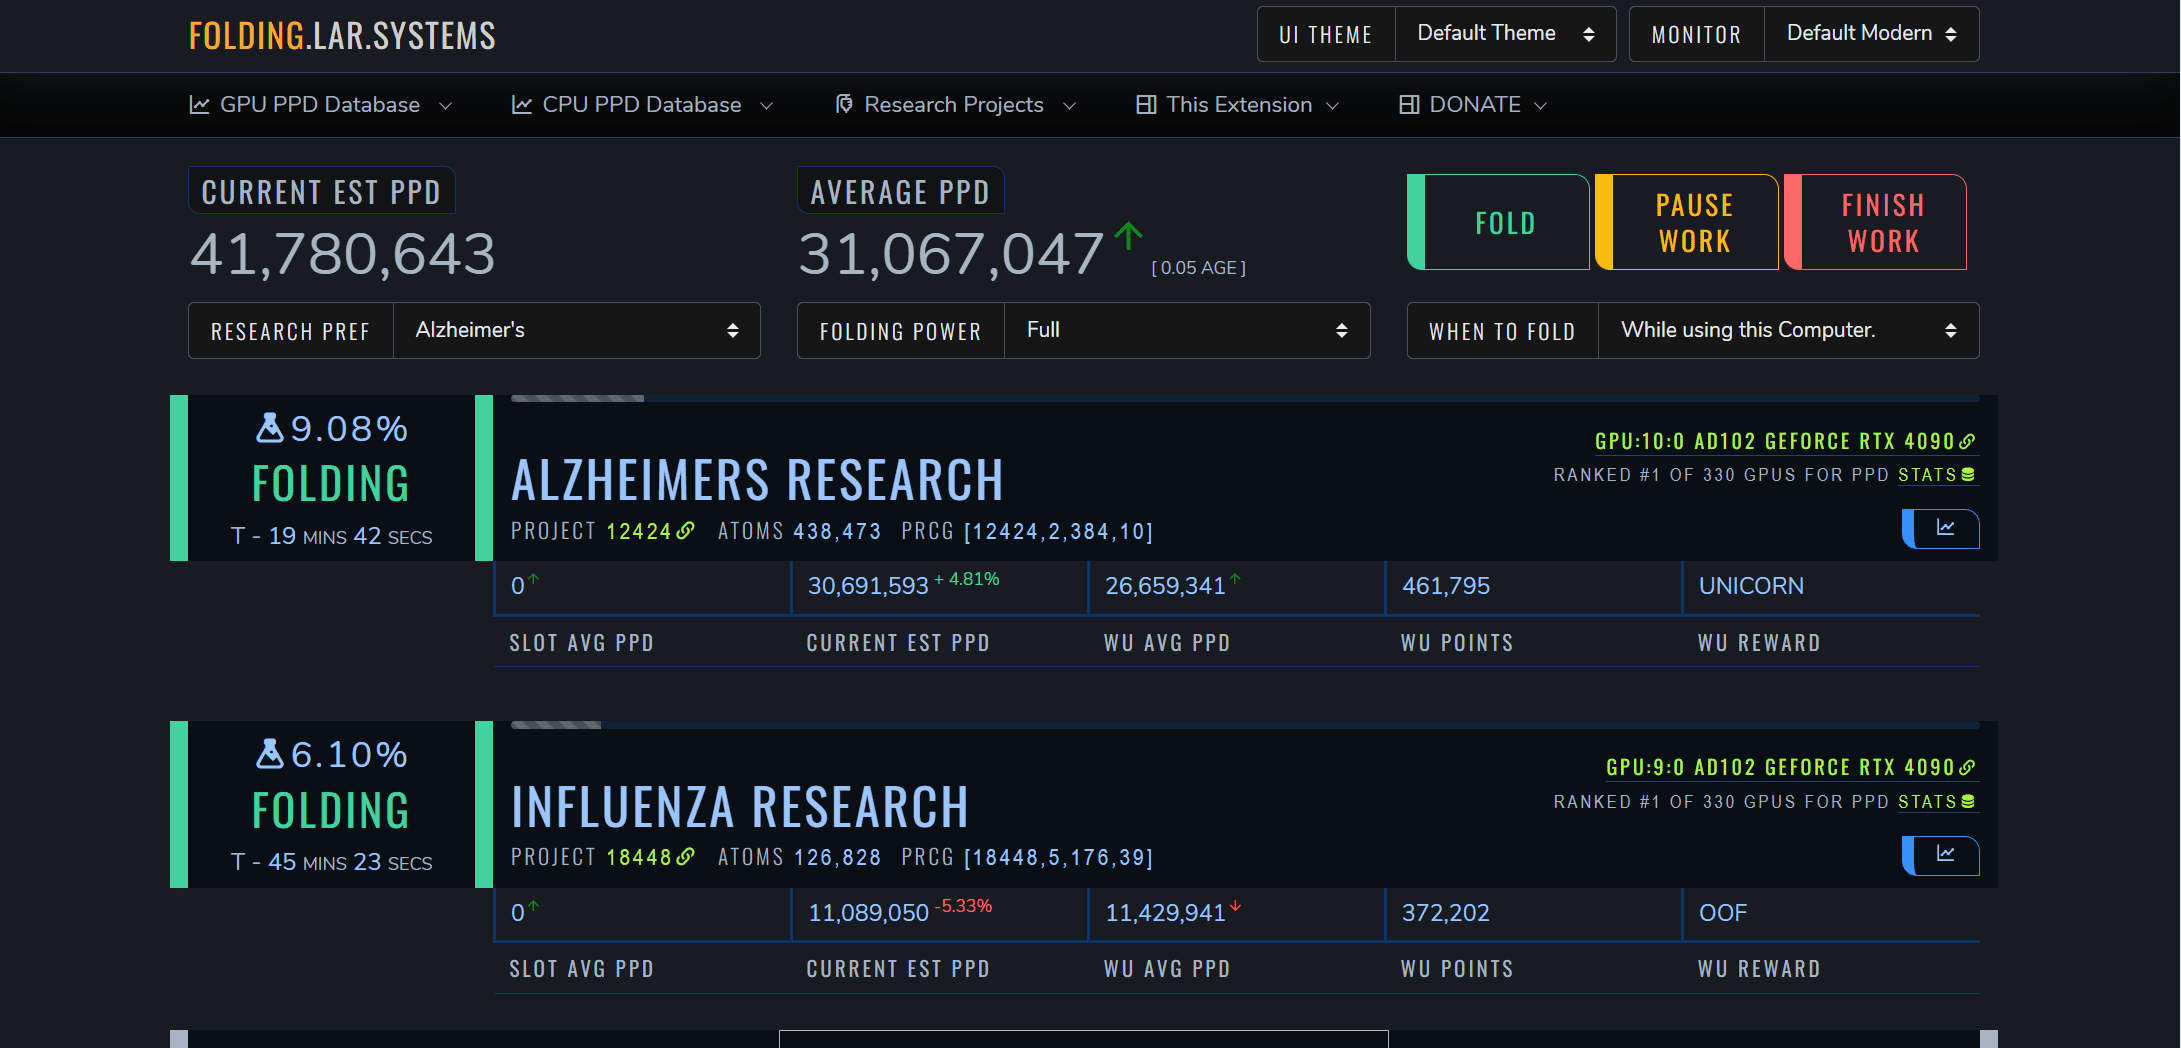Click Influenza Research progress bar
Image resolution: width=2181 pixels, height=1048 pixels.
[1245, 725]
